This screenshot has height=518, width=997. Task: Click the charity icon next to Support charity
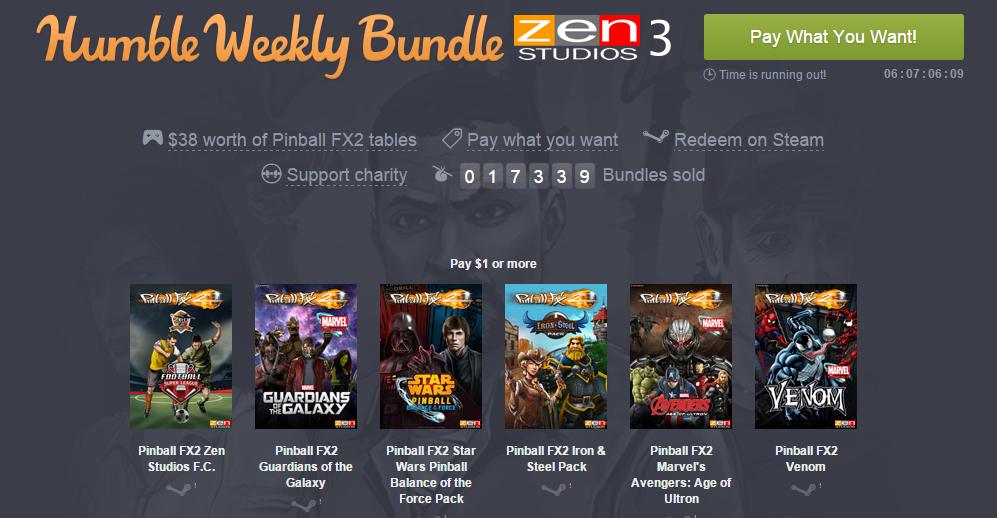pos(272,174)
